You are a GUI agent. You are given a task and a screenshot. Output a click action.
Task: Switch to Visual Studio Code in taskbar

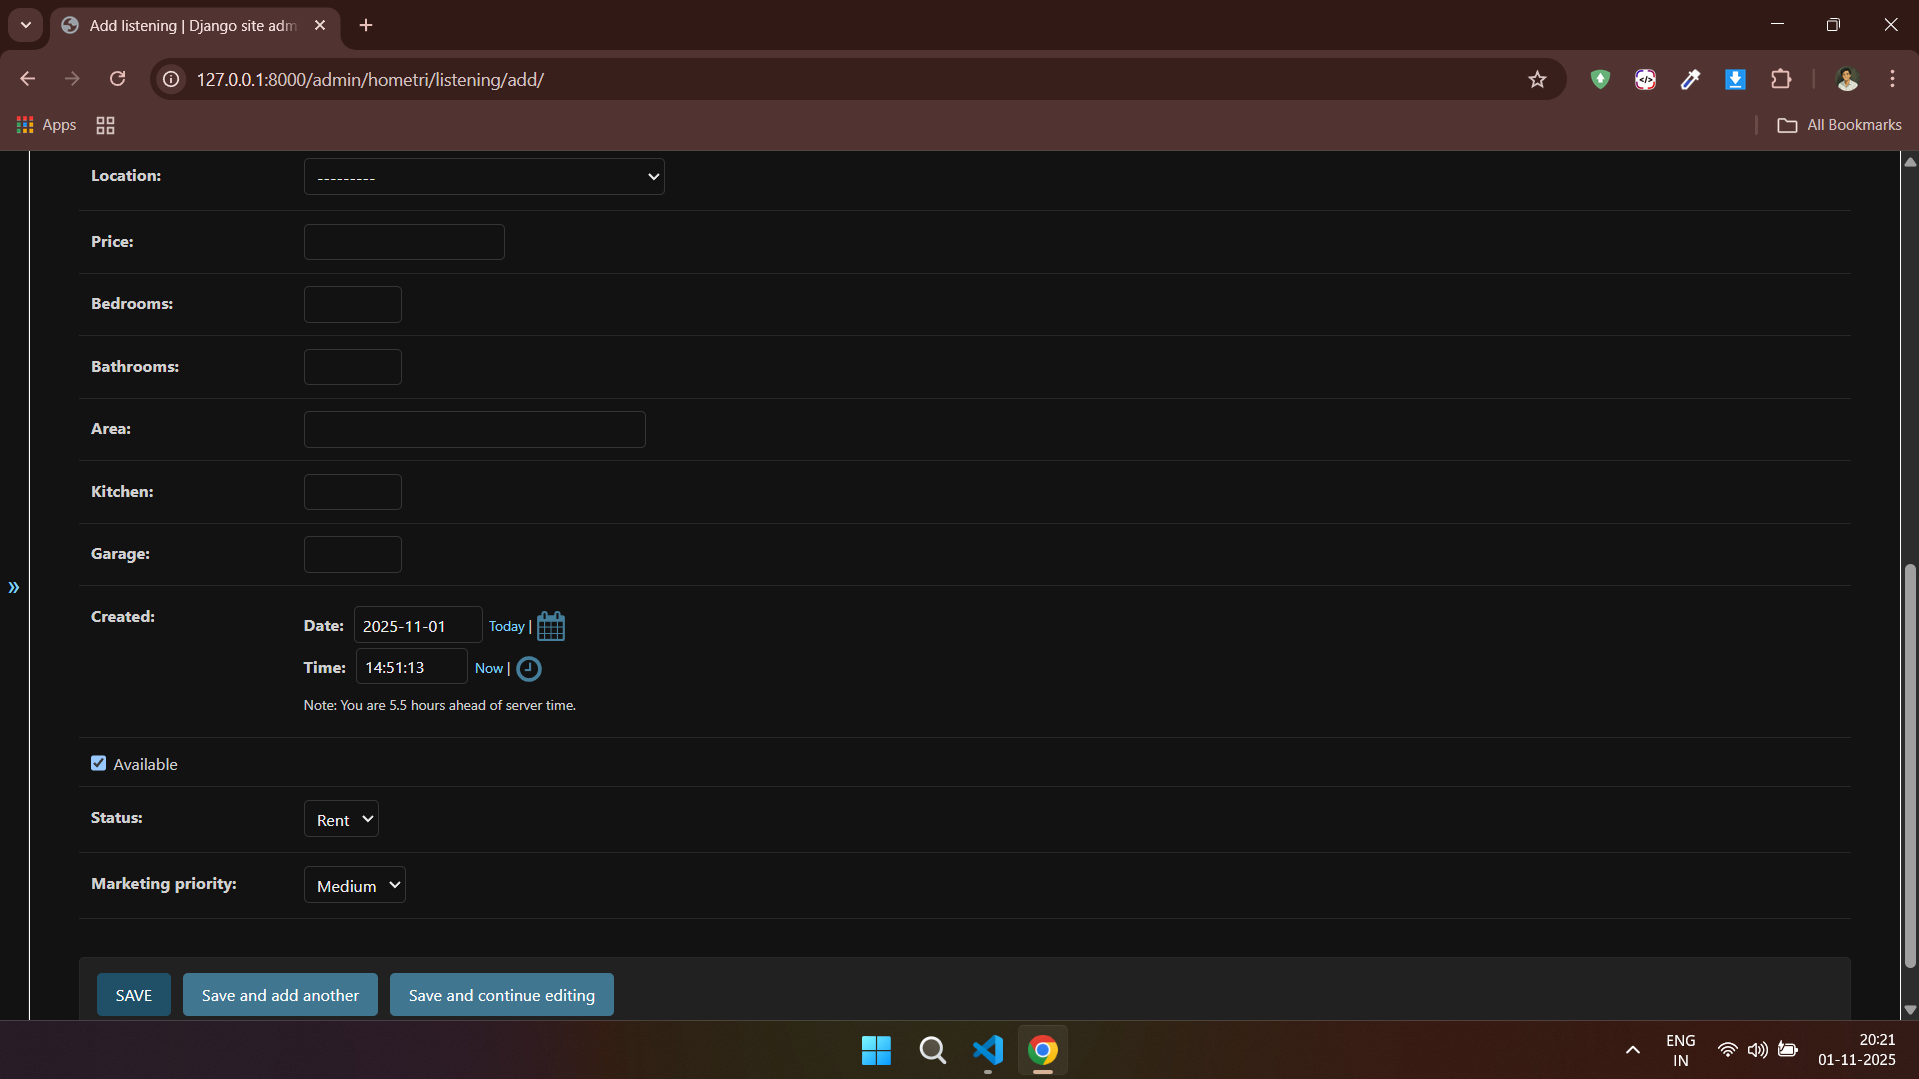click(x=988, y=1050)
